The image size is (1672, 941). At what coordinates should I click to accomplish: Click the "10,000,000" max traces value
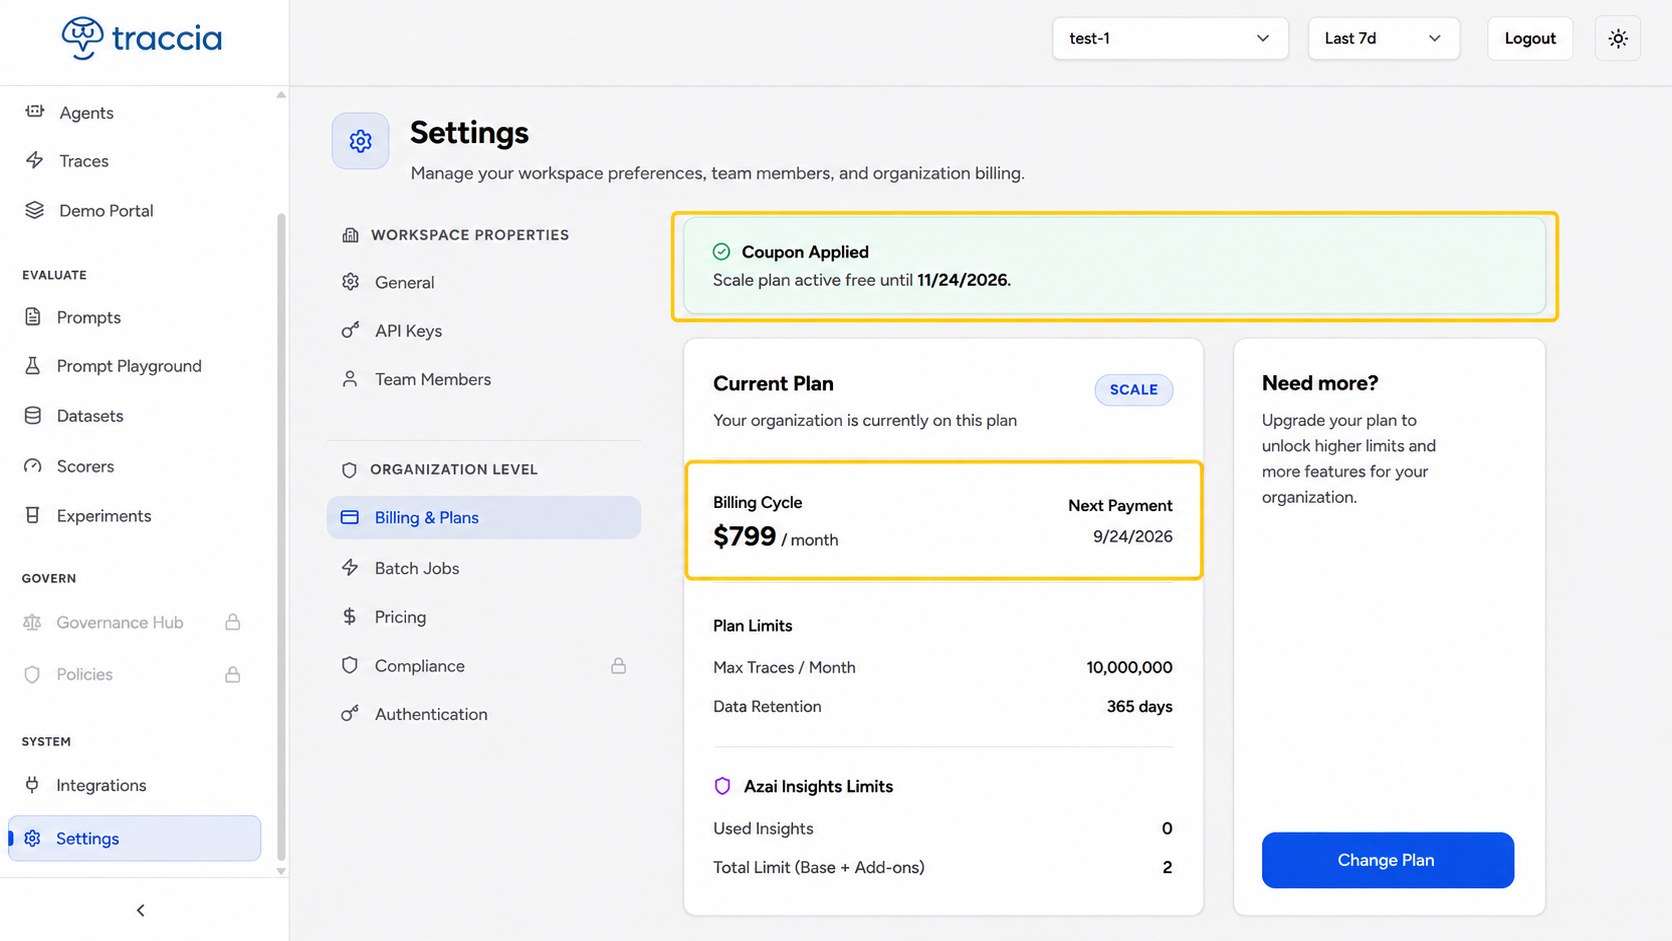(x=1129, y=667)
